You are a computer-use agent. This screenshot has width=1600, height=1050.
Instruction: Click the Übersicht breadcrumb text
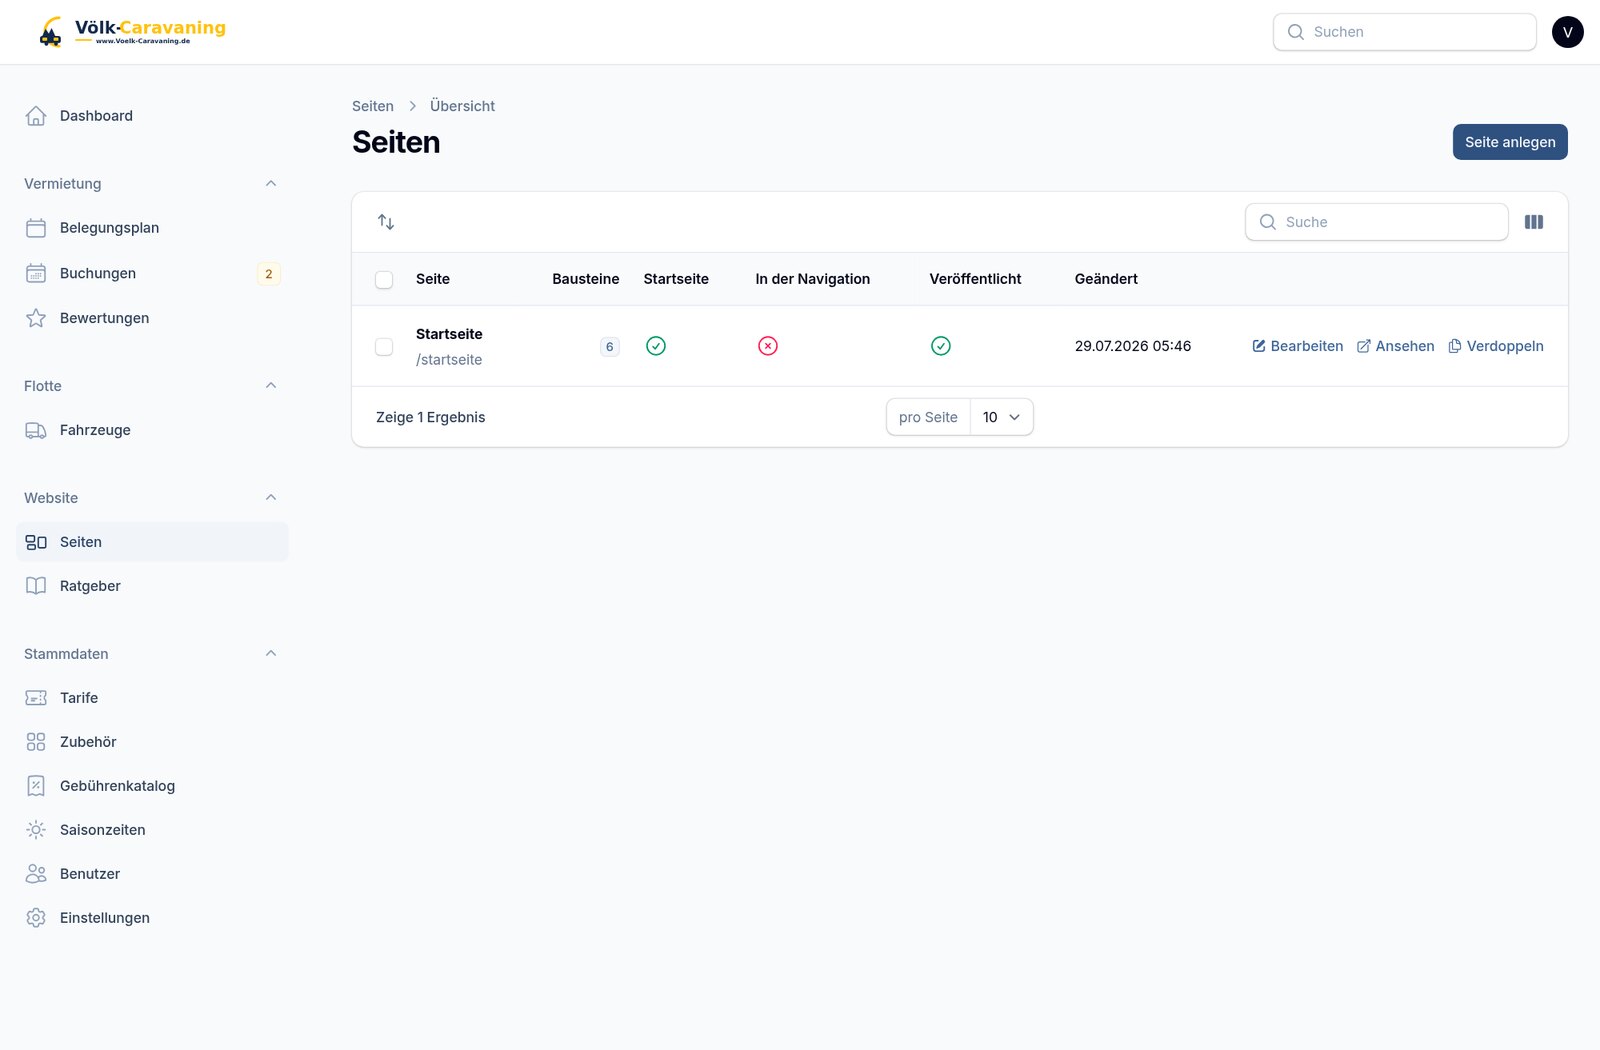(x=462, y=106)
